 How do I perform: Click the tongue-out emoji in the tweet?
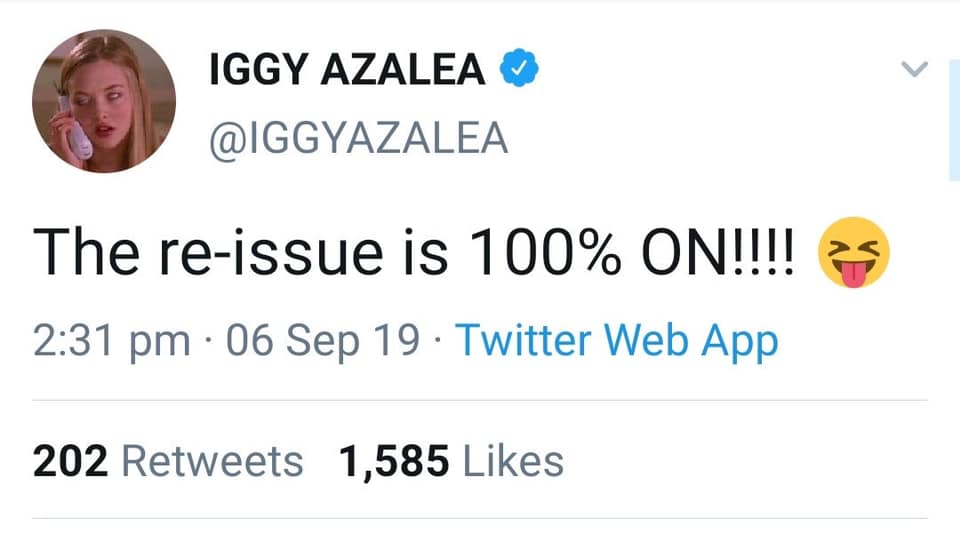(x=853, y=257)
